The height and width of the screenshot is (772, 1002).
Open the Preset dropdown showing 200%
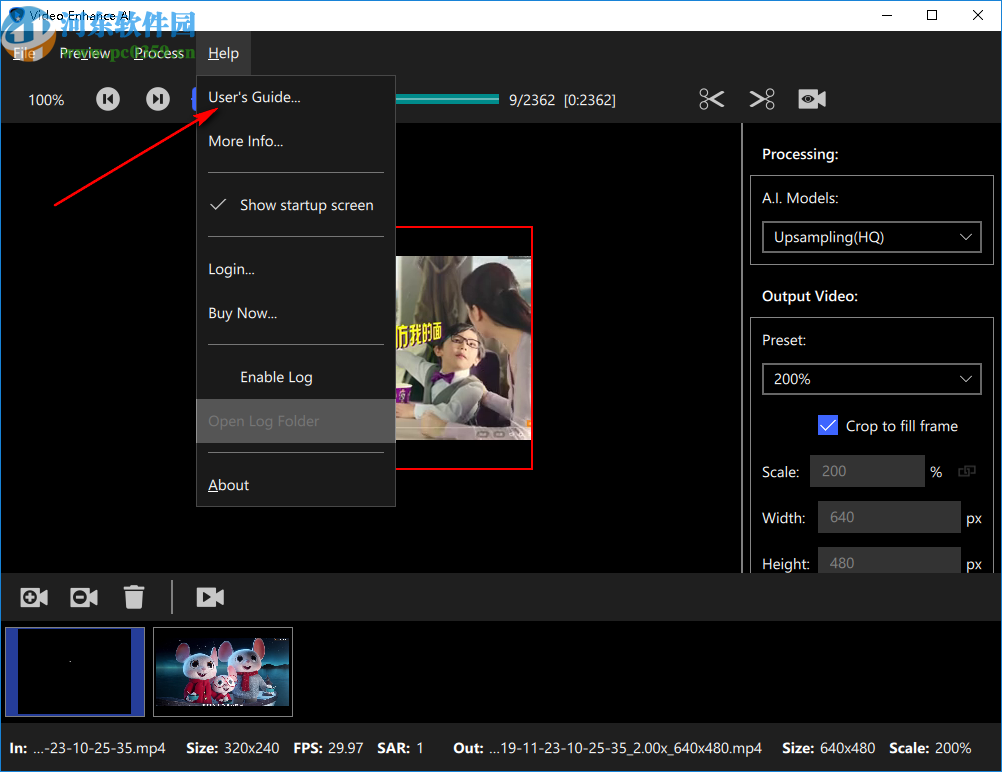[871, 379]
